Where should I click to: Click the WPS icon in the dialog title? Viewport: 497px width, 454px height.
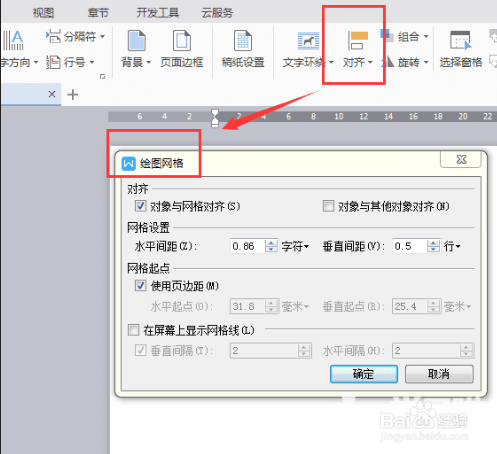[129, 163]
